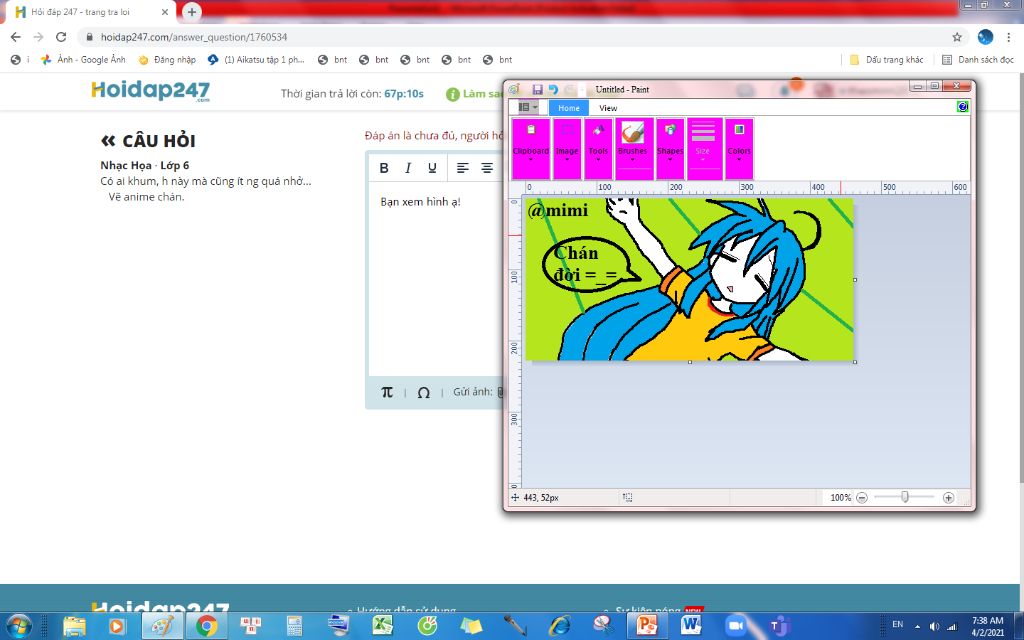Open the Size dropdown in Paint ribbon
Viewport: 1024px width, 640px height.
click(703, 149)
